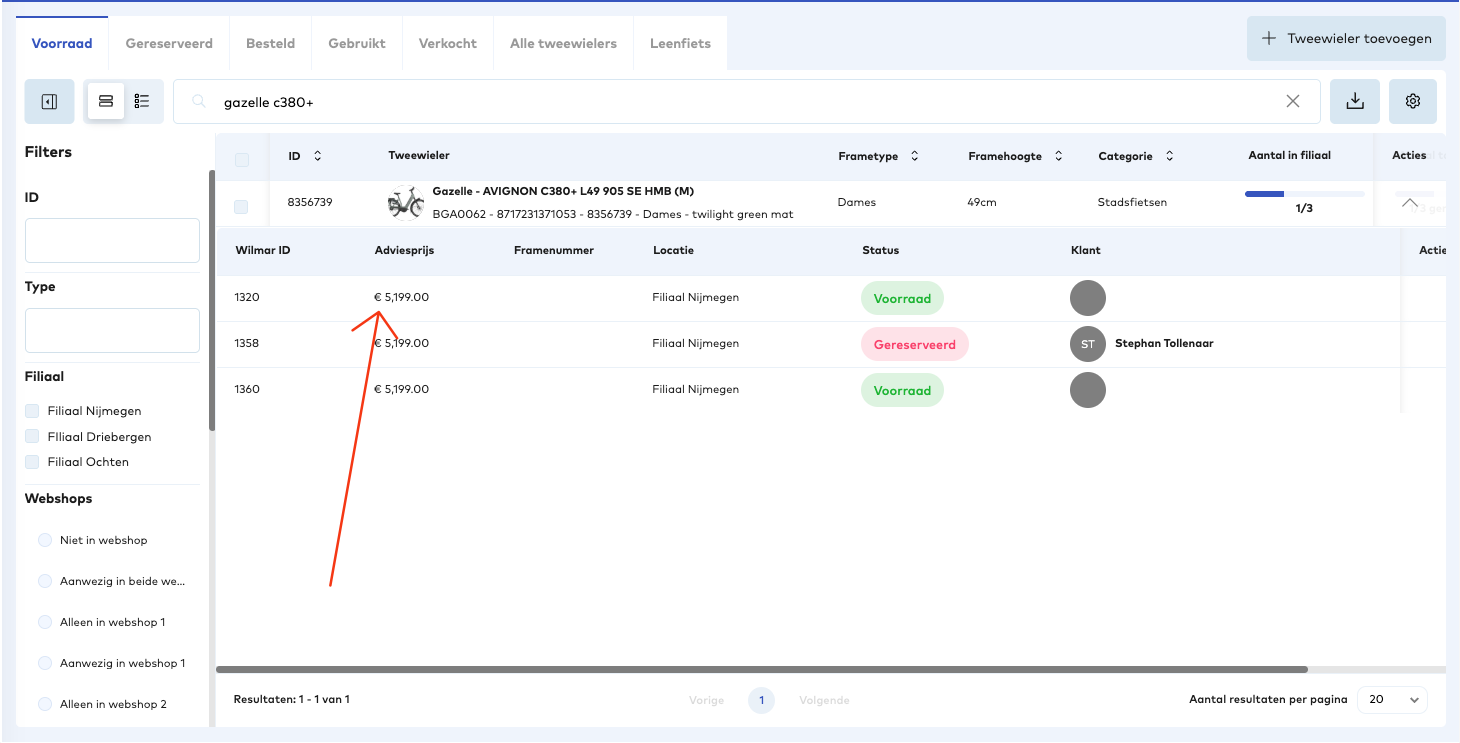Click the Gazelle Avignon bike thumbnail

pos(405,202)
